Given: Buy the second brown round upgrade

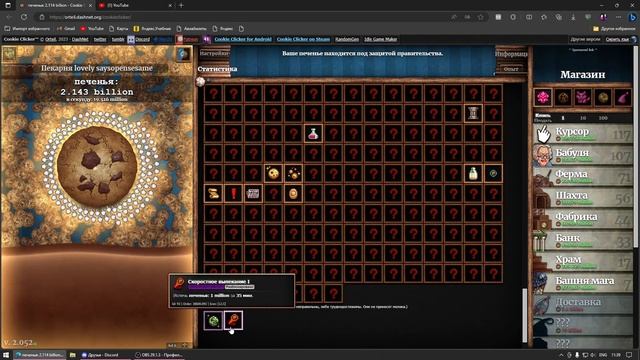Looking at the screenshot, I should pos(563,97).
